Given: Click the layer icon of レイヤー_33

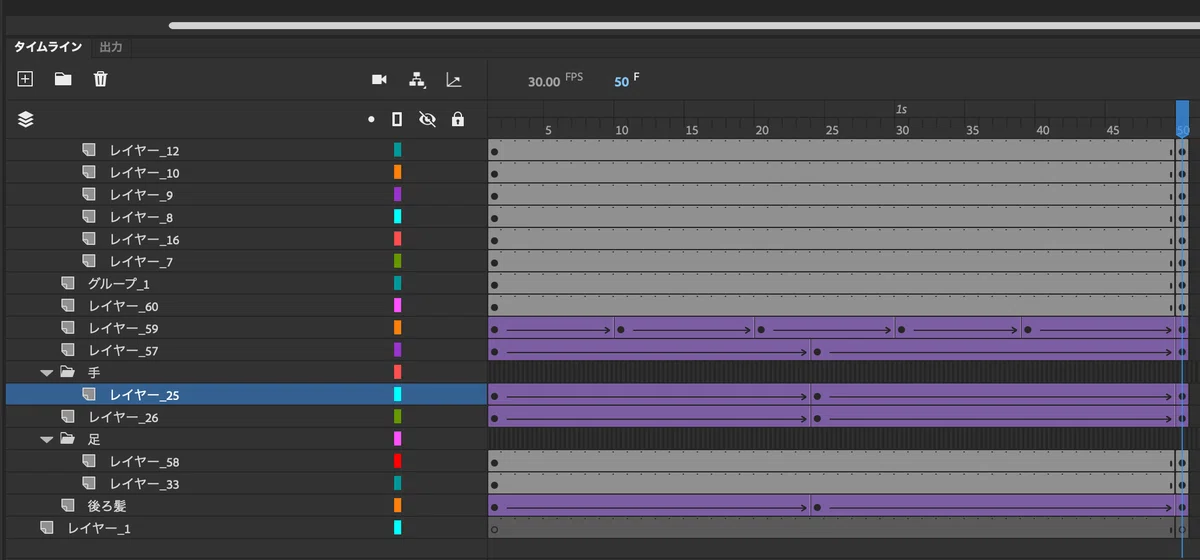Looking at the screenshot, I should (89, 483).
